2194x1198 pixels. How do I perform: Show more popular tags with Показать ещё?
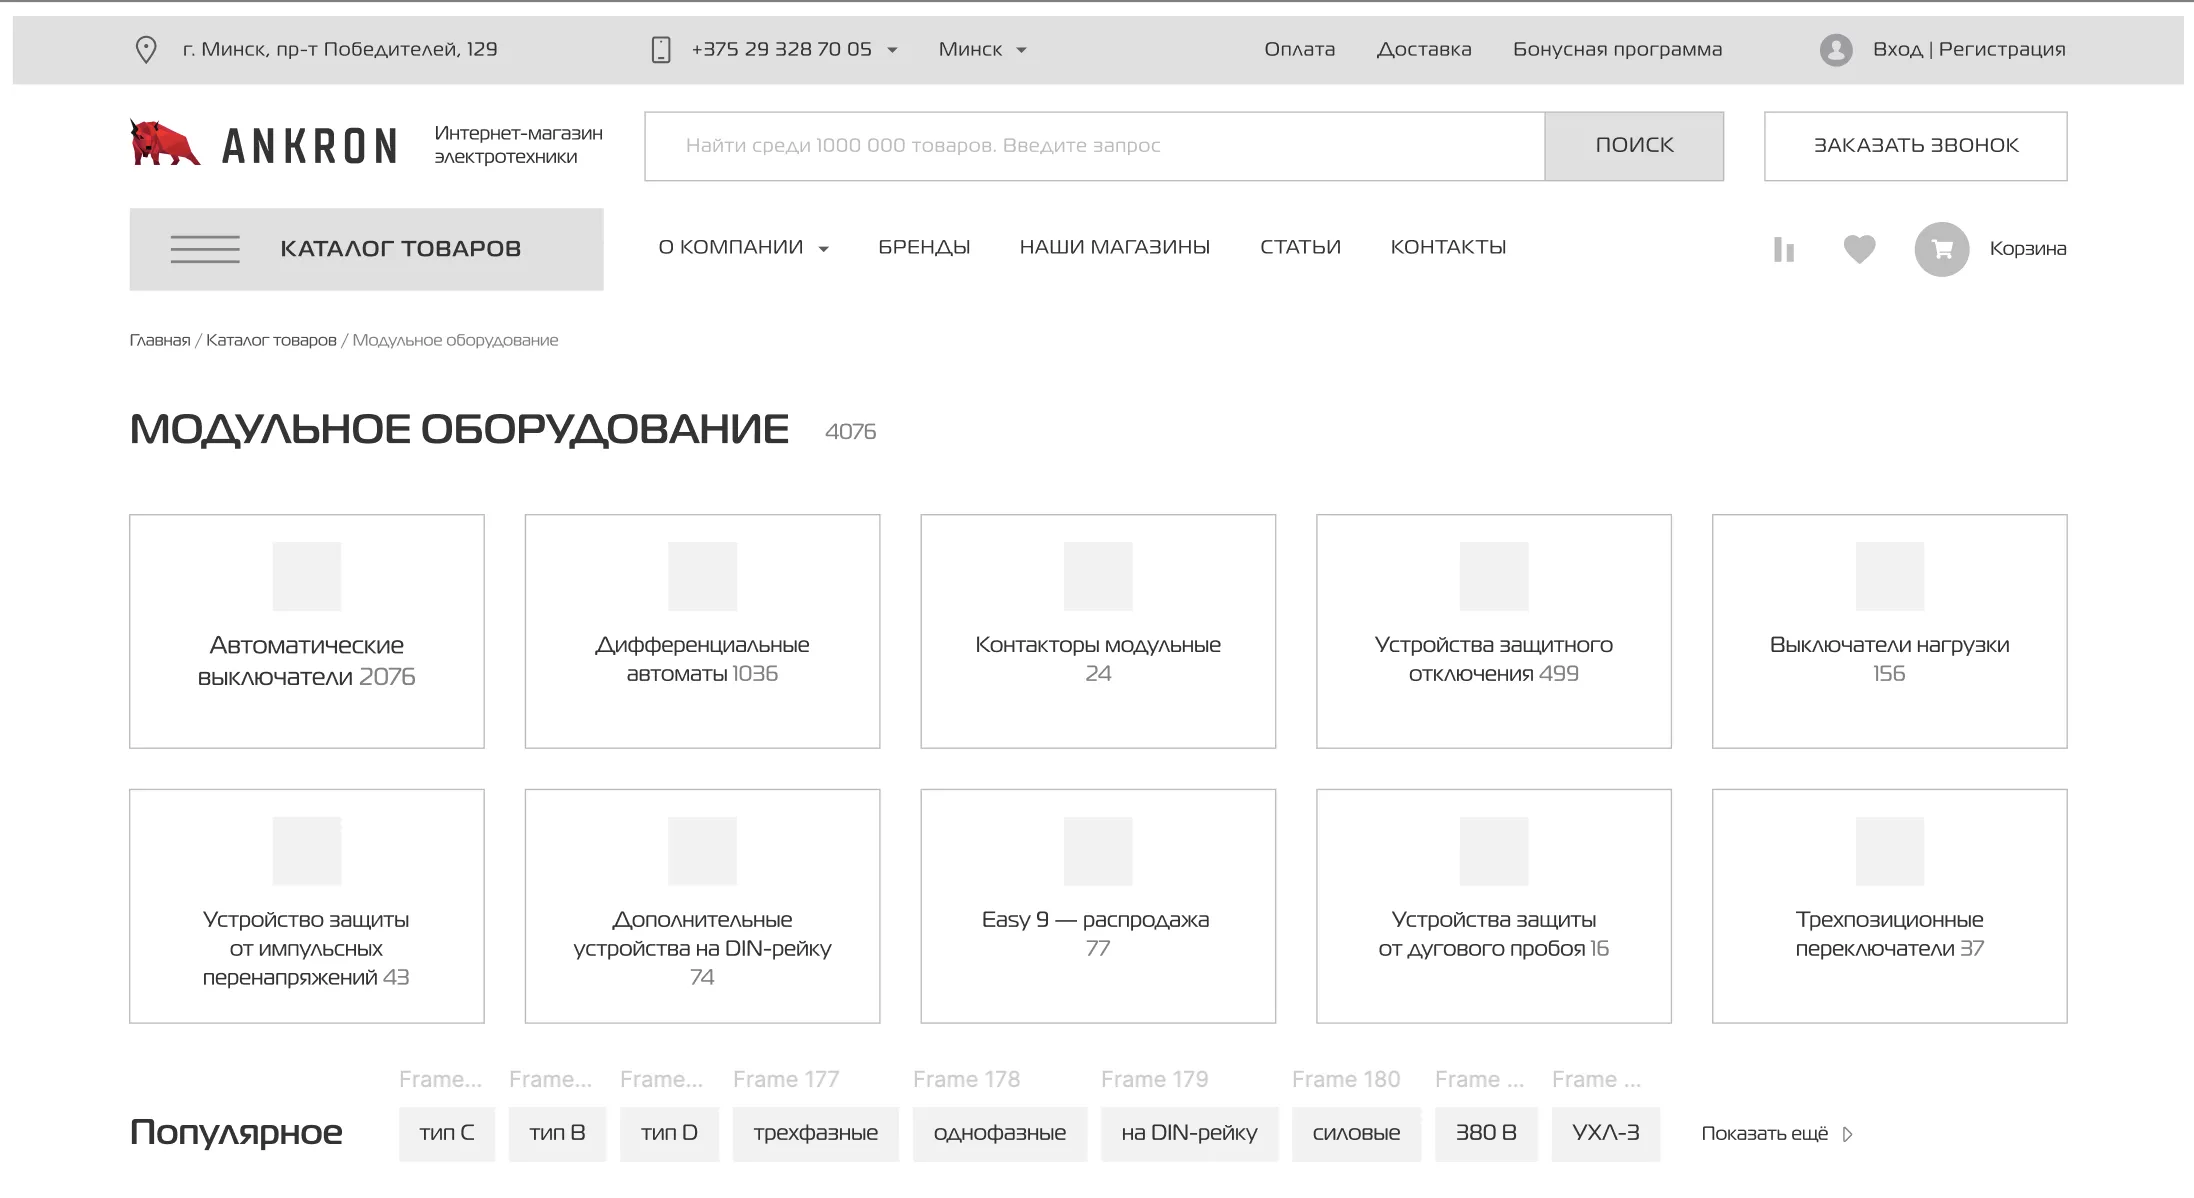1777,1133
